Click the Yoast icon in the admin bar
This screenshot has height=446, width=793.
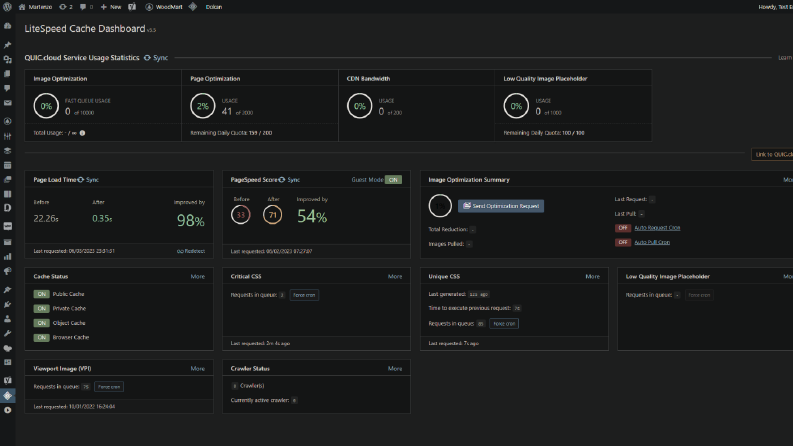tap(132, 7)
